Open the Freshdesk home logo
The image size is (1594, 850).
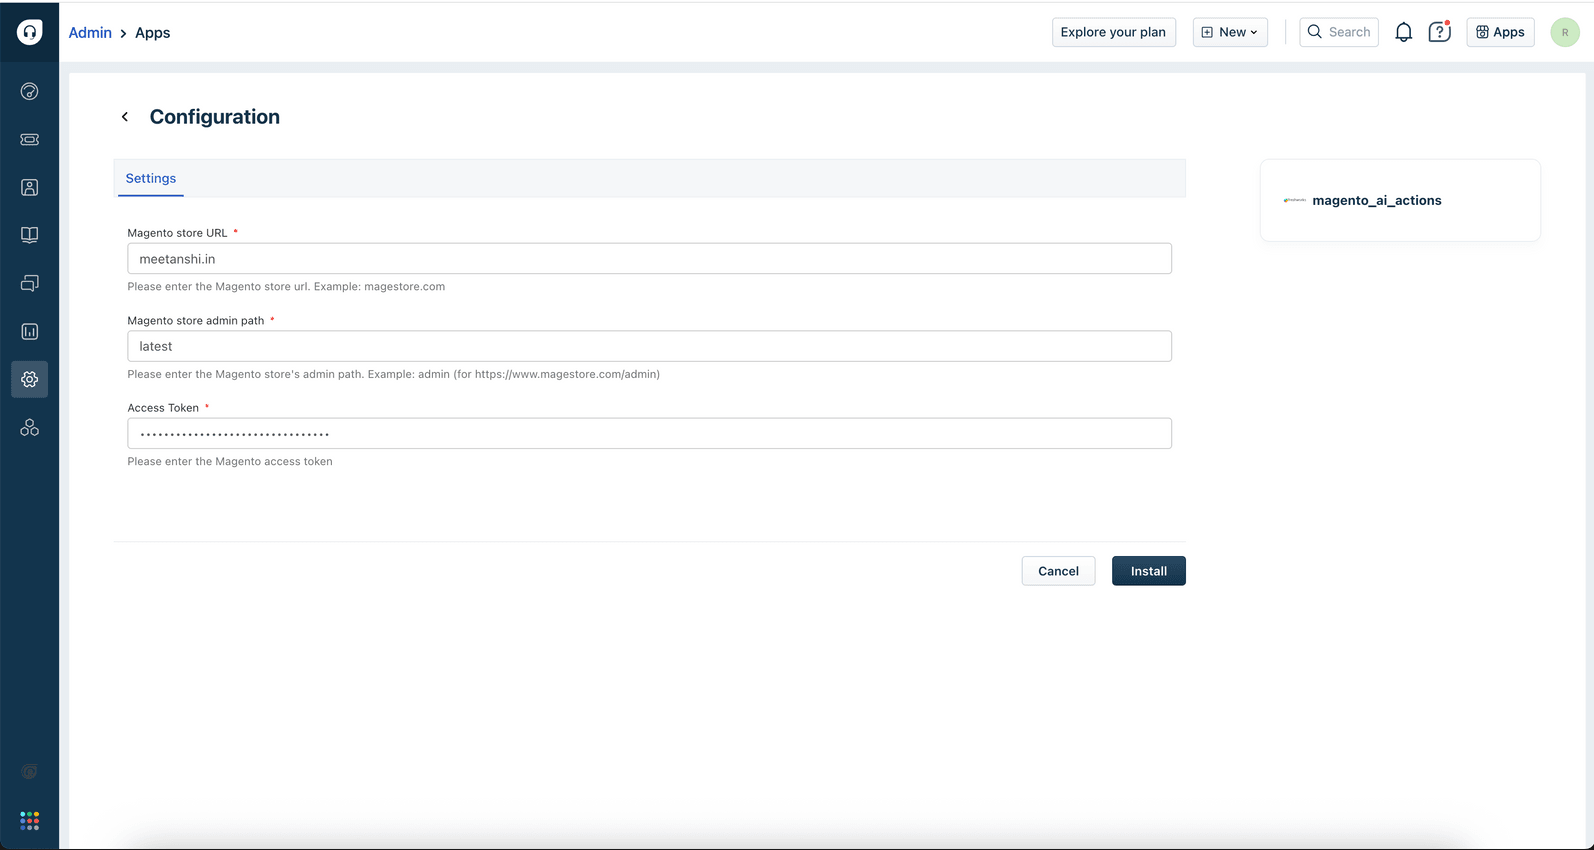click(29, 32)
